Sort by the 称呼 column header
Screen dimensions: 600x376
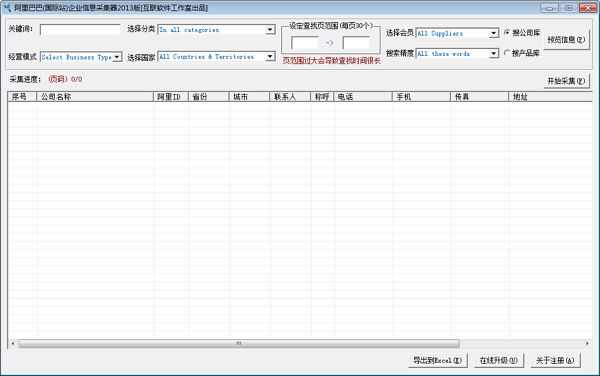pos(322,97)
